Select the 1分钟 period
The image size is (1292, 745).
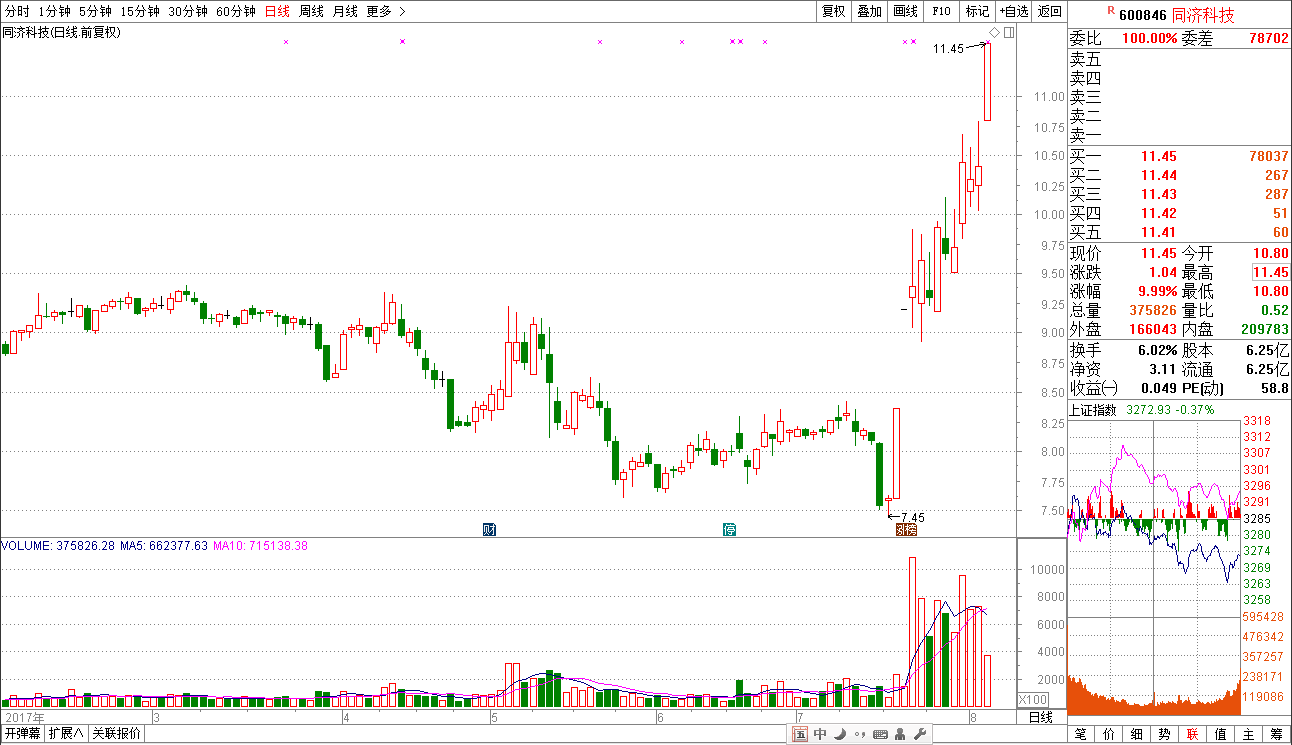[x=54, y=11]
